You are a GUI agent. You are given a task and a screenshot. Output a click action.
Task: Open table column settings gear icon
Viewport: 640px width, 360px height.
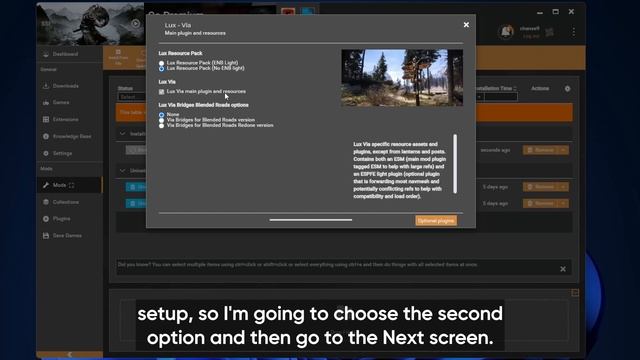pos(567,89)
